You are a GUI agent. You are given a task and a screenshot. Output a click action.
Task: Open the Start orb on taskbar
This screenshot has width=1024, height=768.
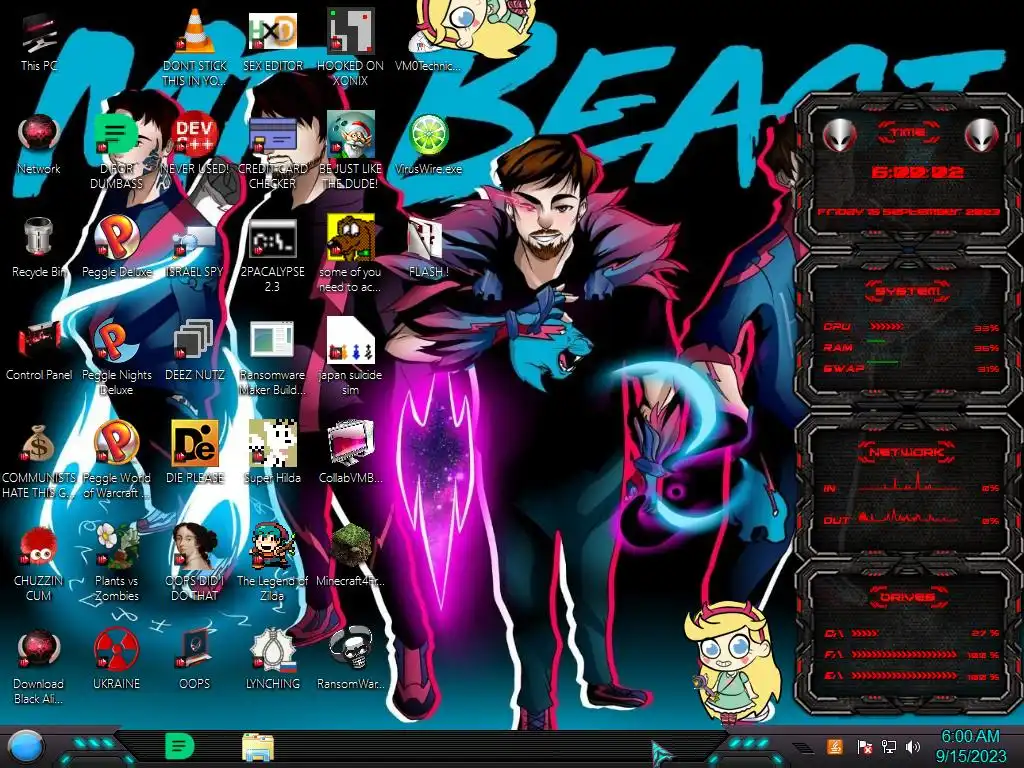(26, 746)
